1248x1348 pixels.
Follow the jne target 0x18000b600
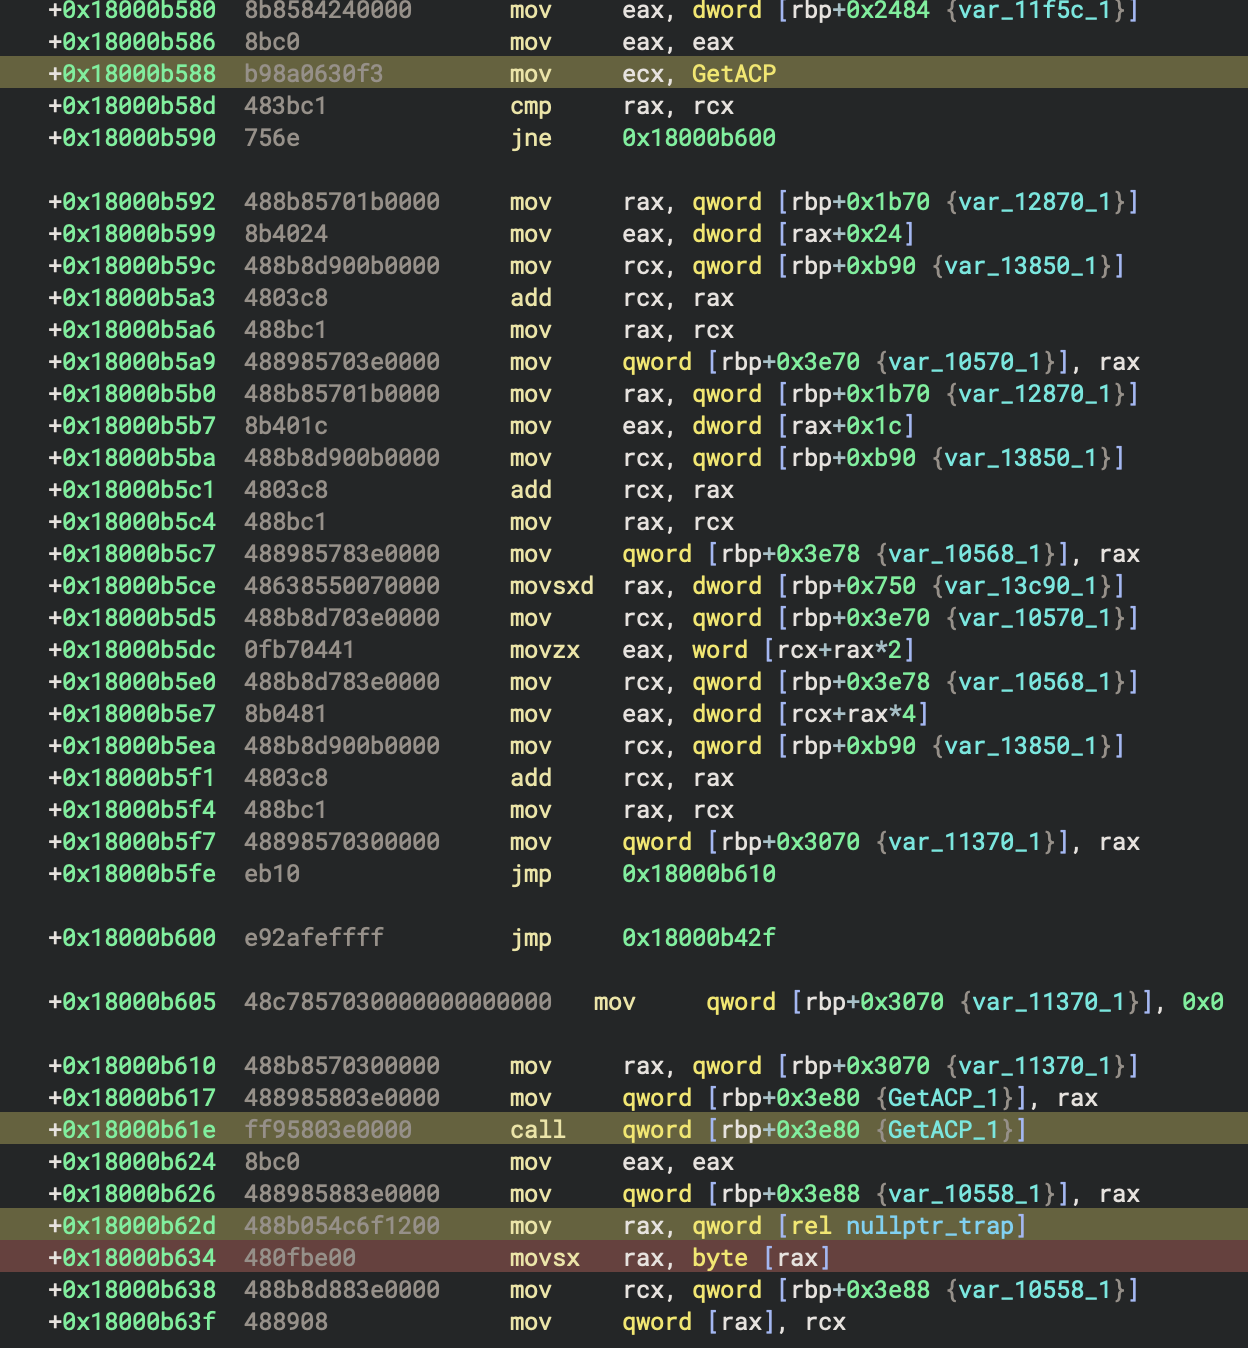(x=698, y=138)
